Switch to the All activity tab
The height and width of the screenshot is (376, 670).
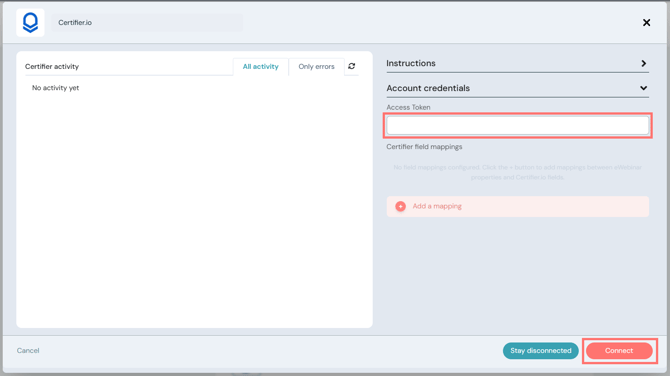pyautogui.click(x=261, y=67)
